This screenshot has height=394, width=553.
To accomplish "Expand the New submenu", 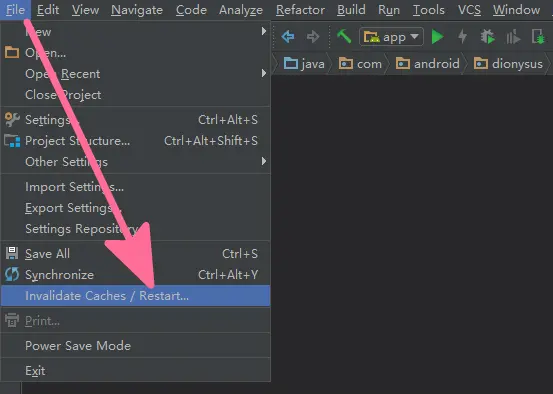I will click(135, 32).
